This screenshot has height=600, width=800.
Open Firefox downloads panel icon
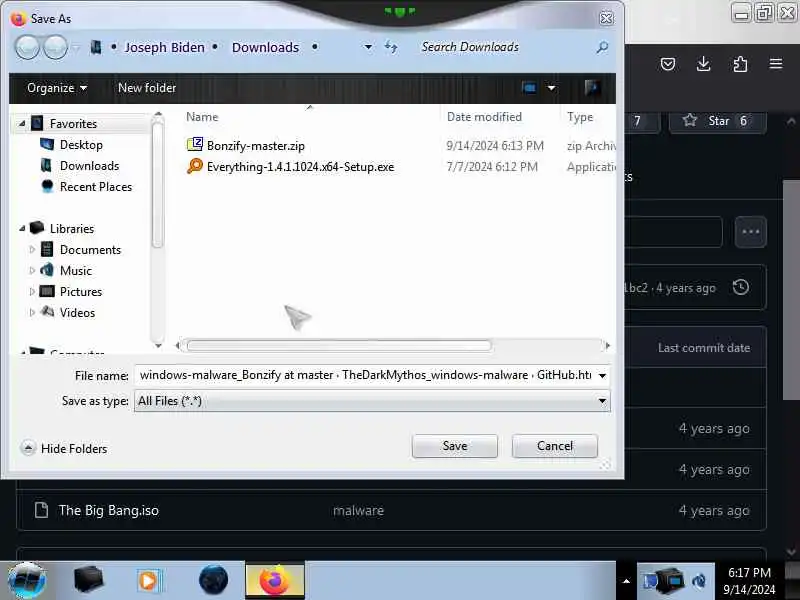pyautogui.click(x=704, y=64)
